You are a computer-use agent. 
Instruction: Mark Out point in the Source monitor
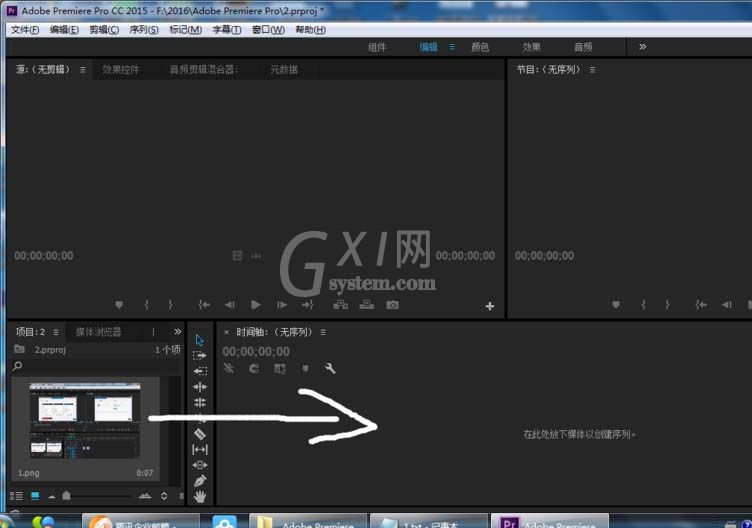coord(170,305)
